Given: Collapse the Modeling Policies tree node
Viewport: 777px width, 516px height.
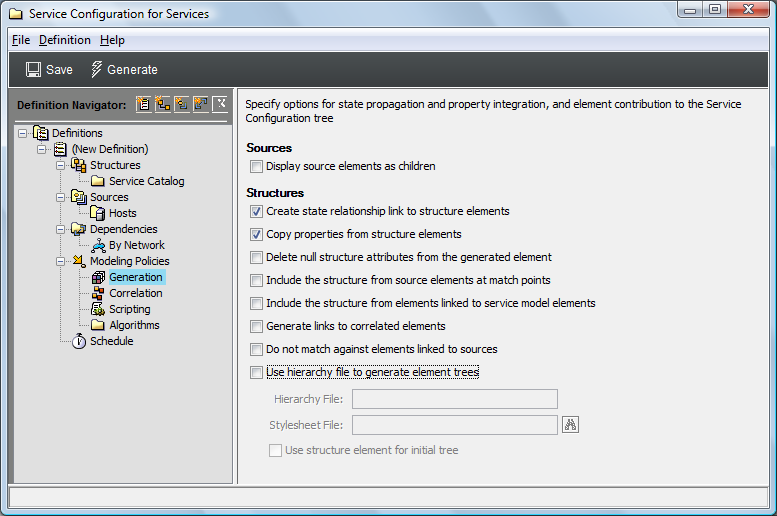Looking at the screenshot, I should (60, 261).
